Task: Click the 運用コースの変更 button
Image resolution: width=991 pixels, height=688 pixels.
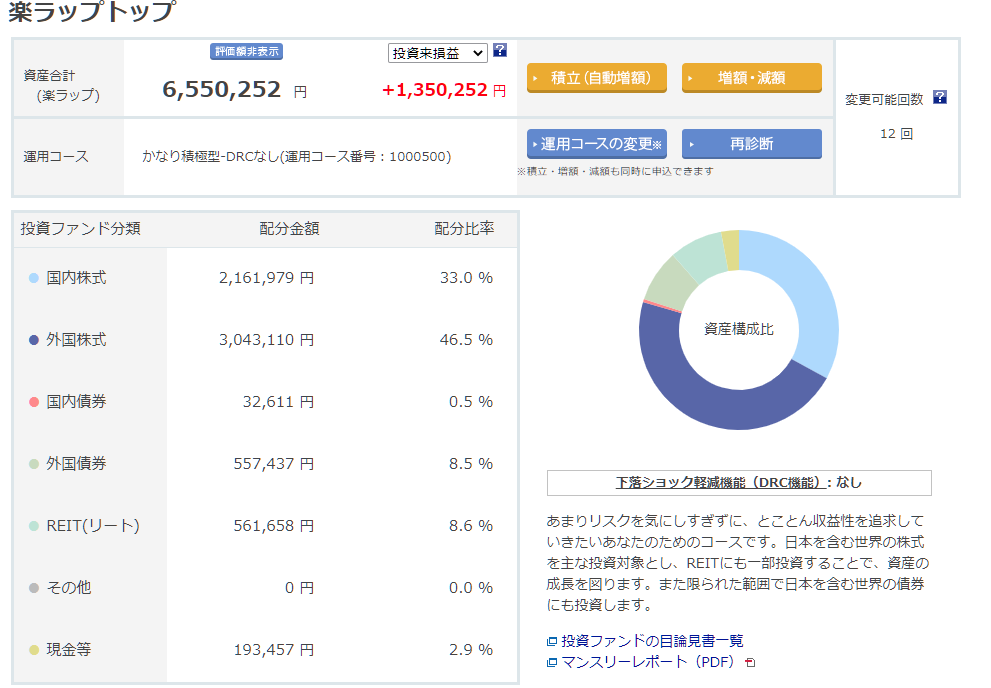Action: pos(596,144)
